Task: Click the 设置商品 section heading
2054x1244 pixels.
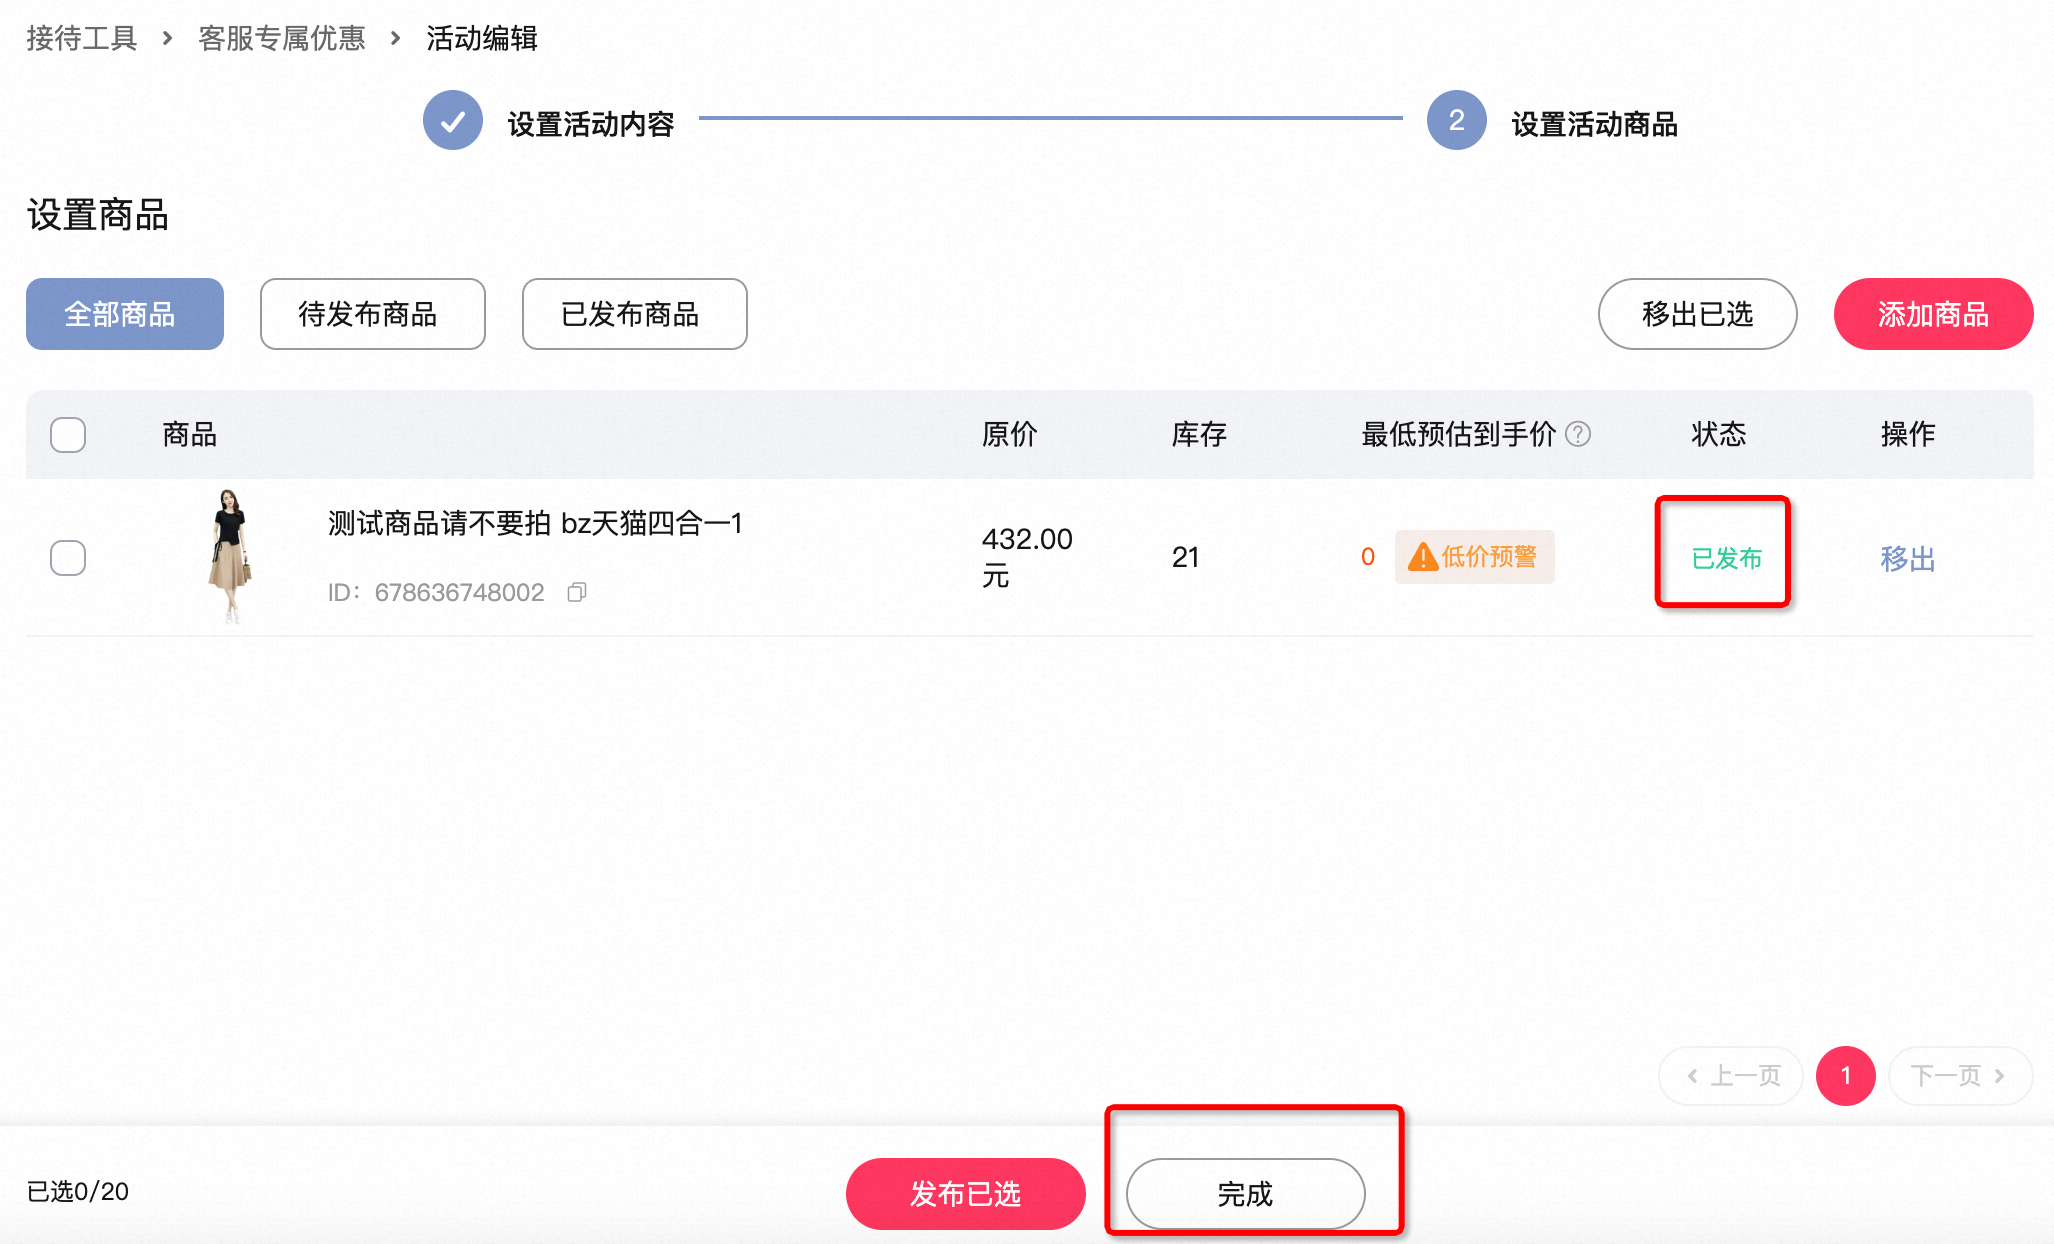Action: [98, 215]
